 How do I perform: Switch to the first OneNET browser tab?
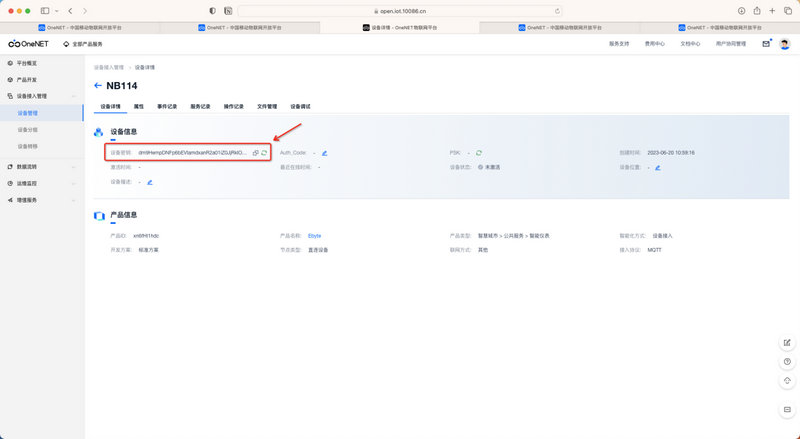pos(80,28)
